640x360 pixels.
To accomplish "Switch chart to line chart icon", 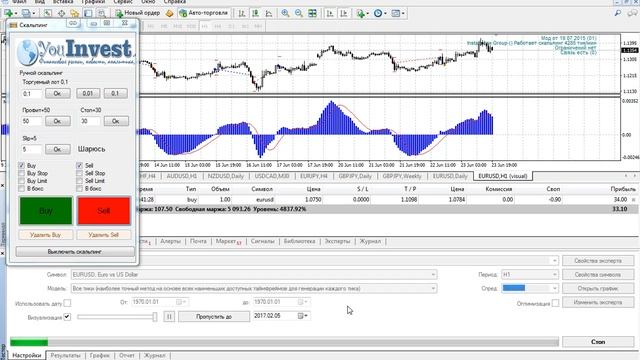I will (x=269, y=13).
